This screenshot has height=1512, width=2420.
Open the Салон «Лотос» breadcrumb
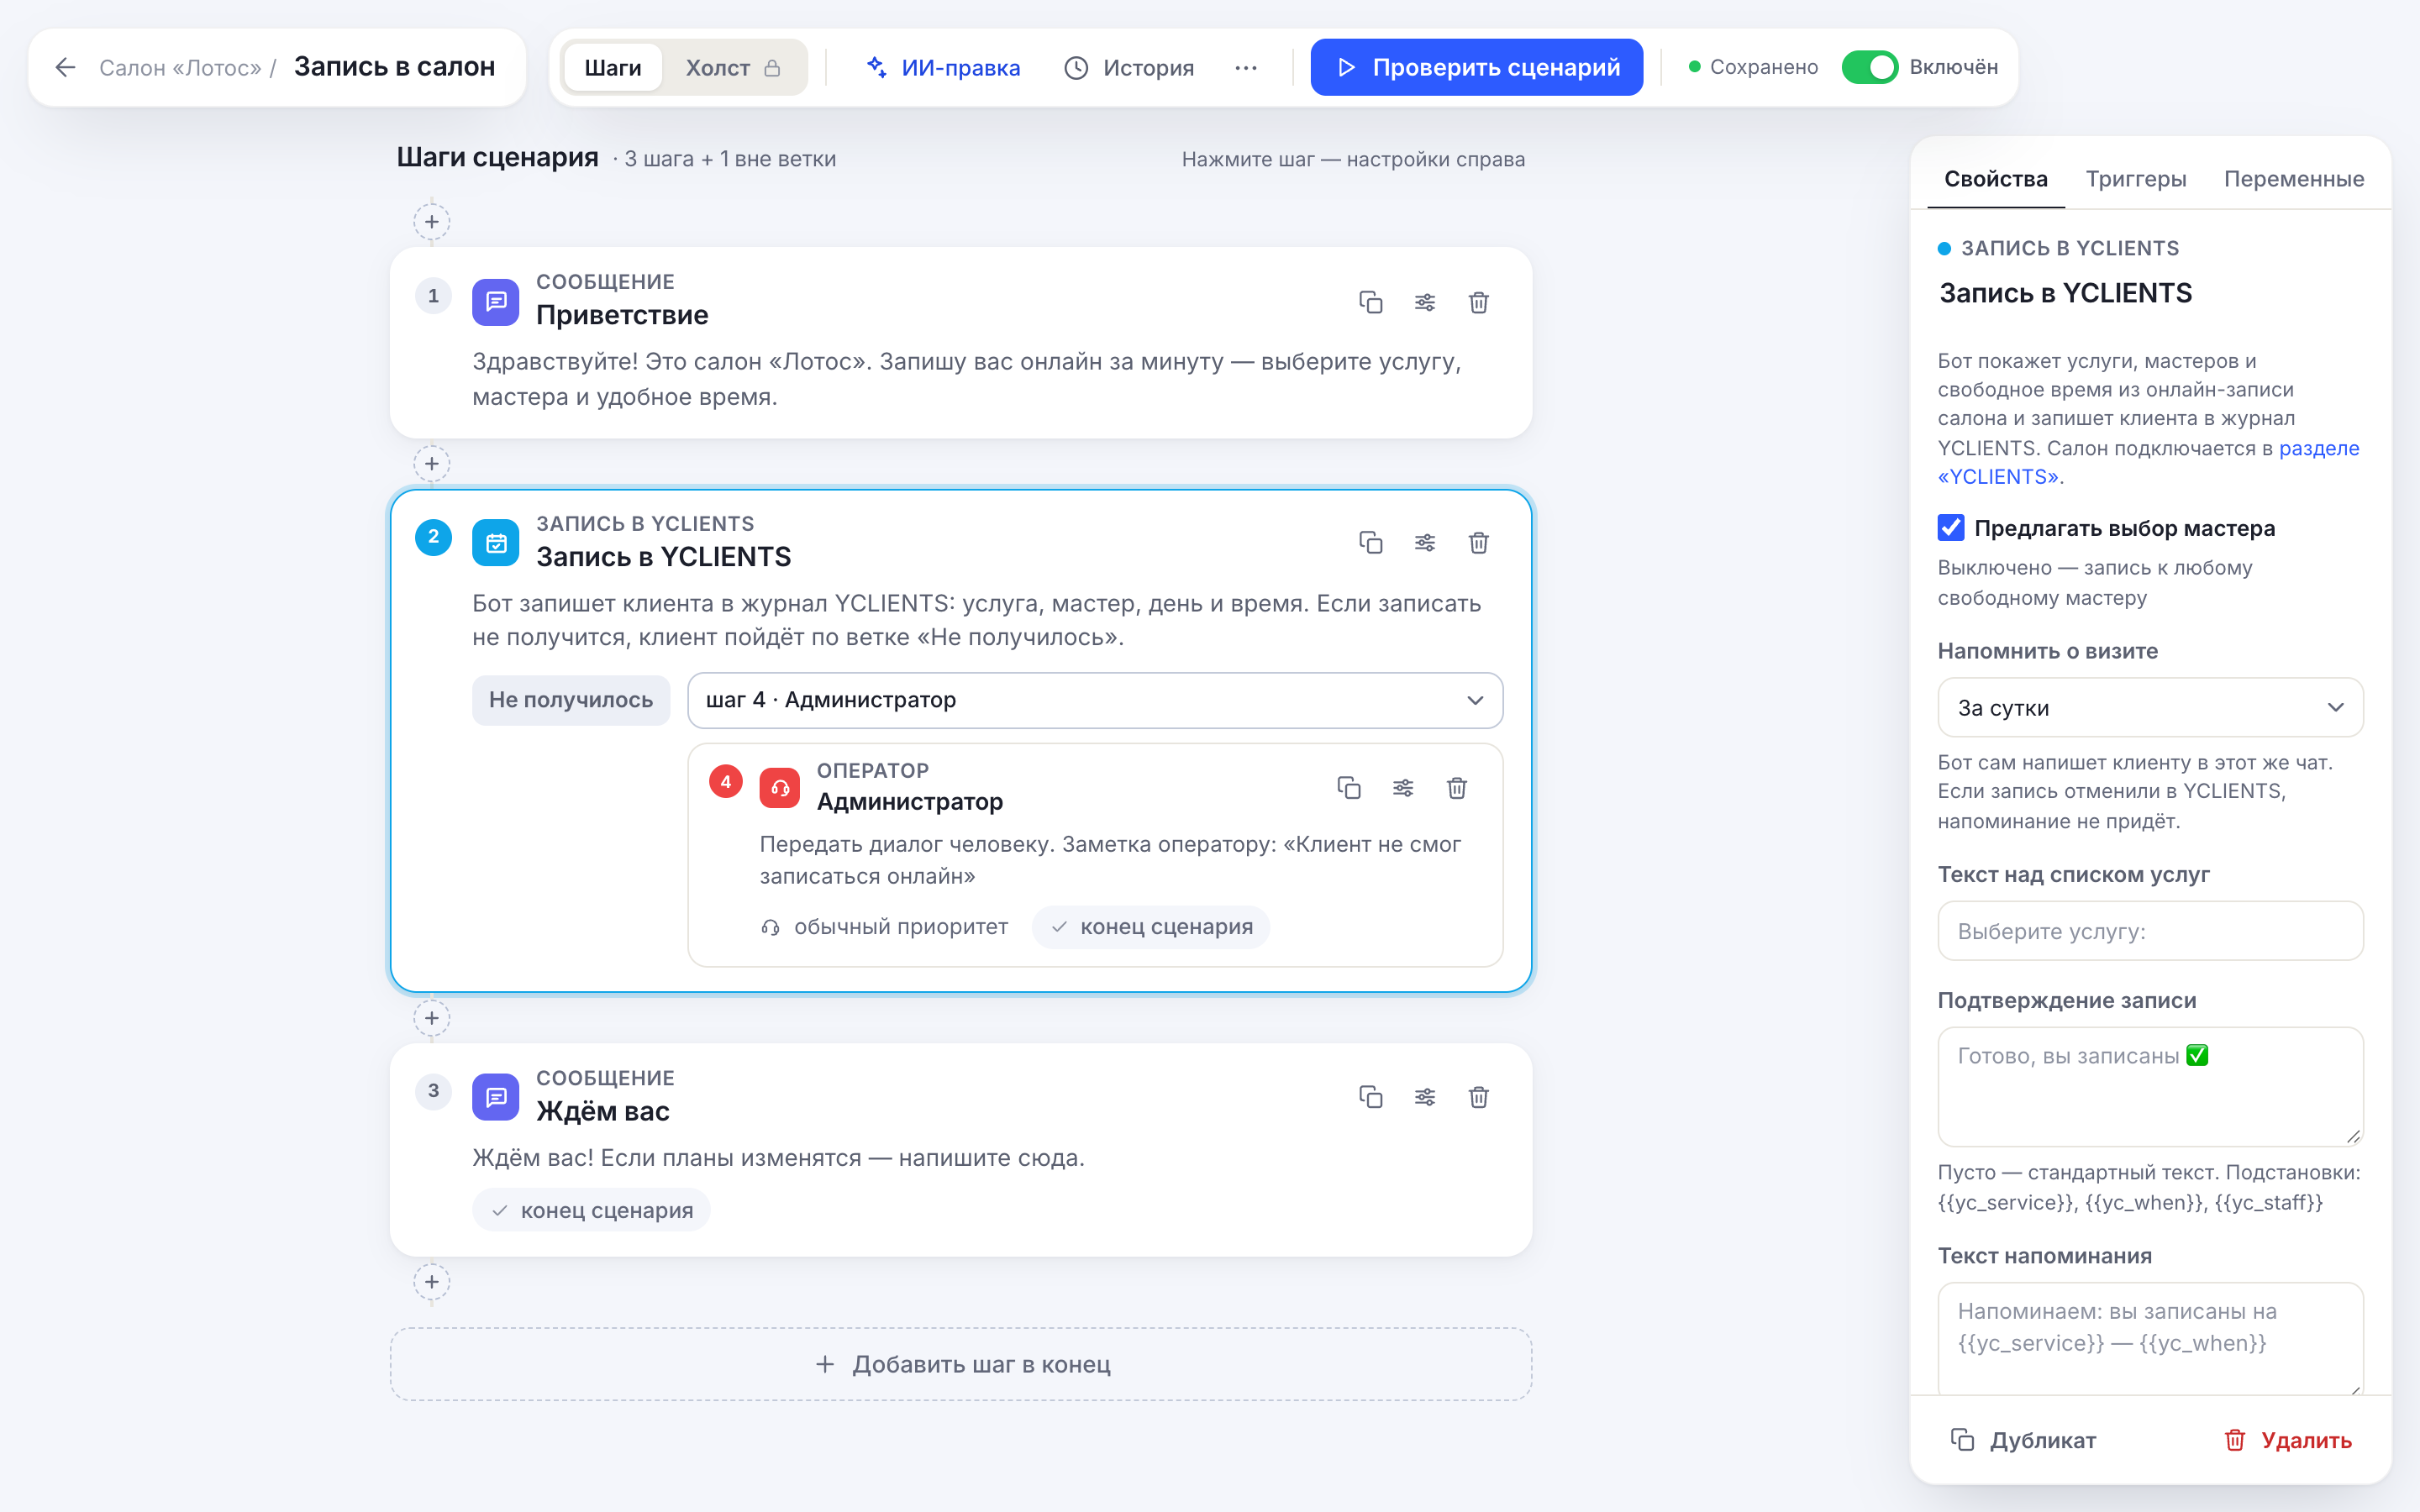pyautogui.click(x=180, y=68)
